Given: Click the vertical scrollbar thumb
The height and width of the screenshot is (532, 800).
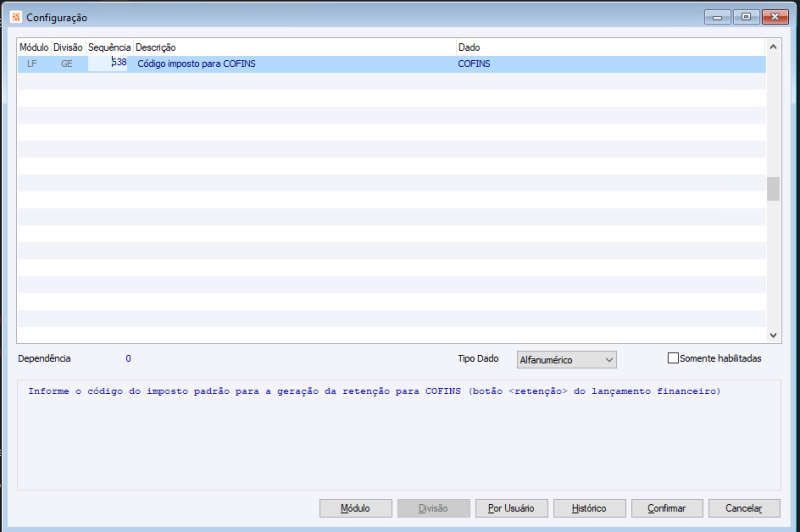Looking at the screenshot, I should click(x=773, y=189).
